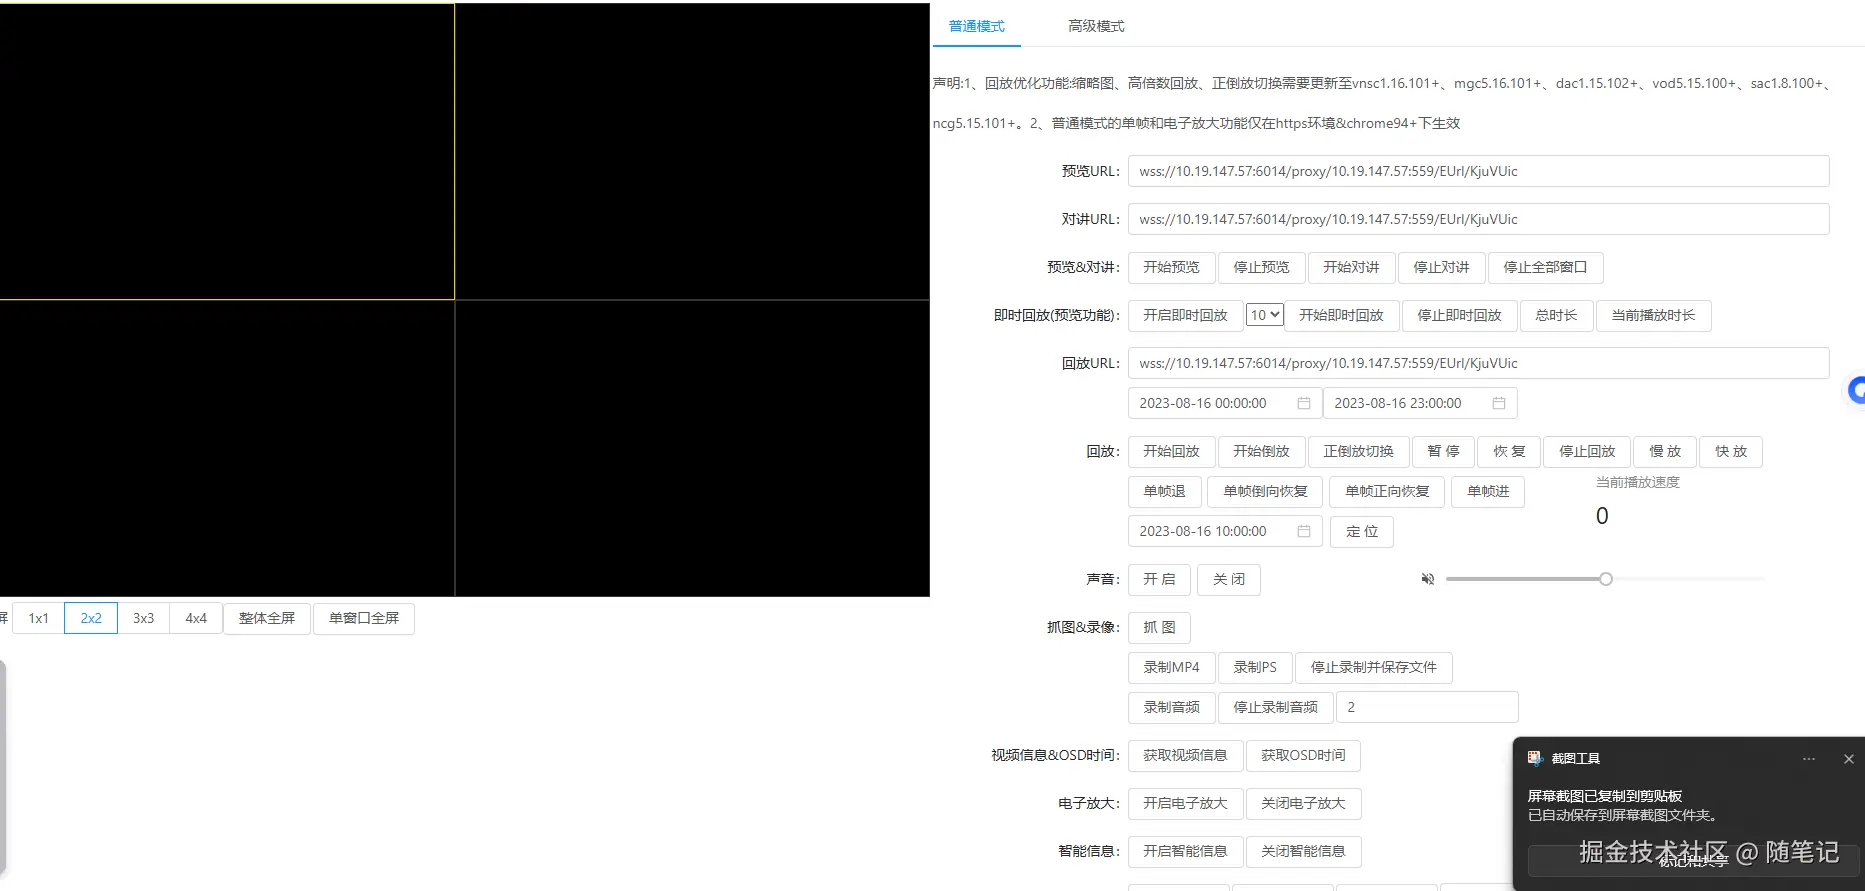Click 停止录制音频 button

point(1276,707)
